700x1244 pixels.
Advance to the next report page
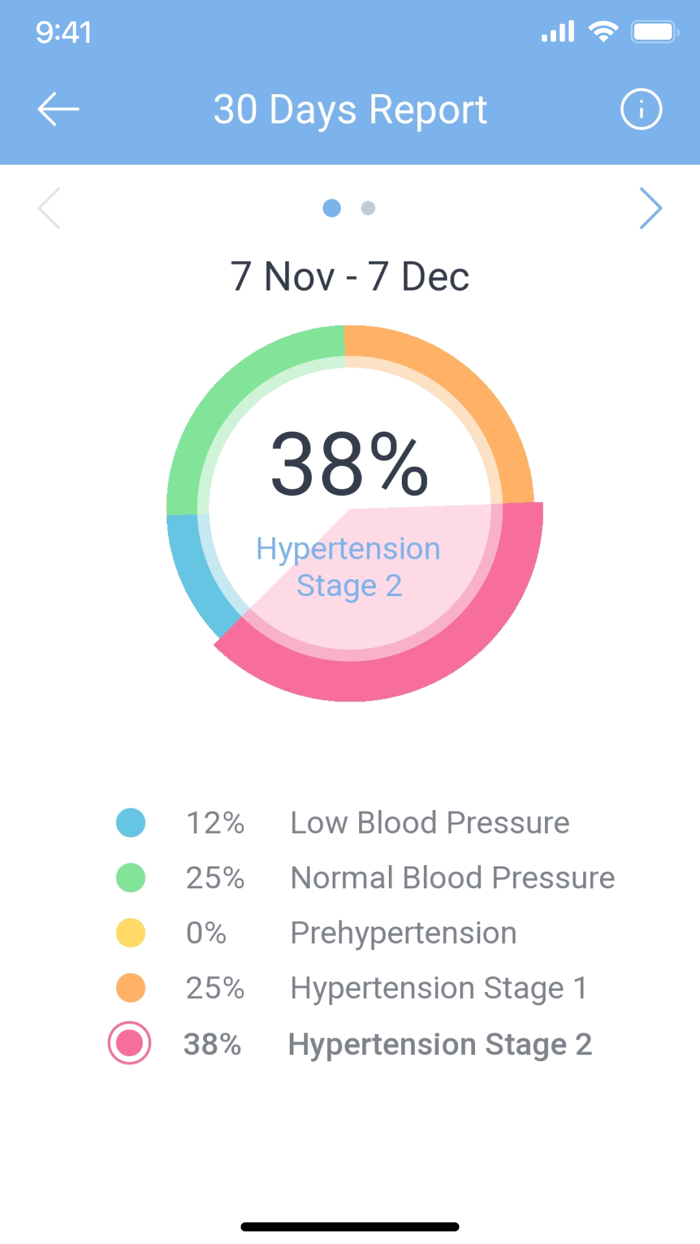point(651,208)
